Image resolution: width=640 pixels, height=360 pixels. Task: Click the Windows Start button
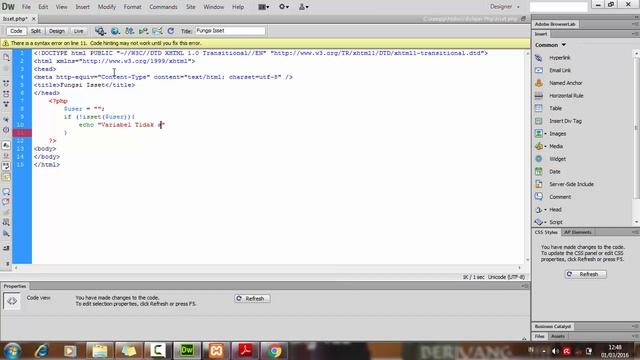pyautogui.click(x=12, y=351)
